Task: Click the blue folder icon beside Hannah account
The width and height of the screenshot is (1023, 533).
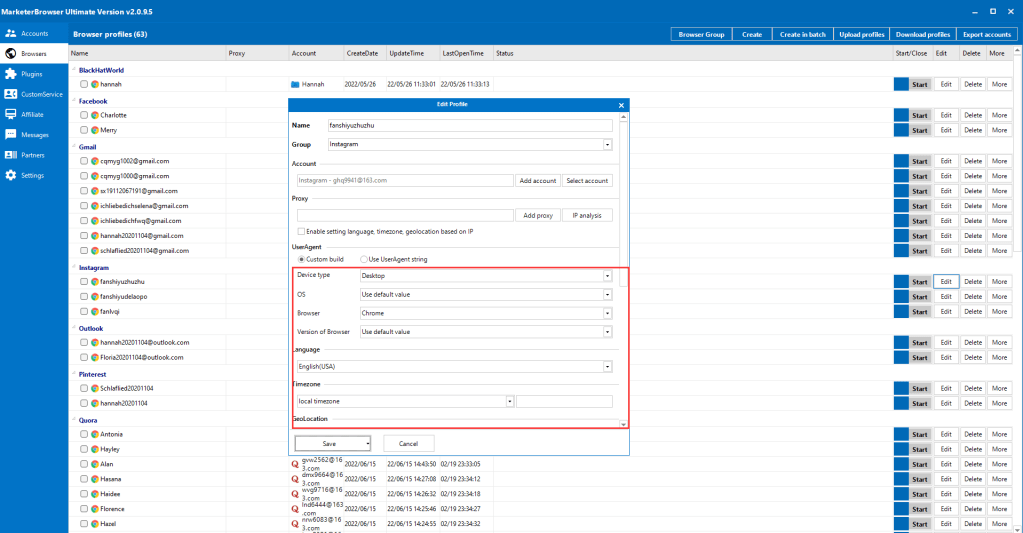Action: (x=295, y=85)
